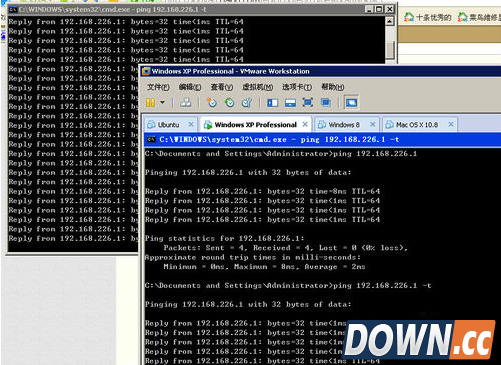Viewport: 501px width, 365px height.
Task: Click the Ubuntu tab's VM icon
Action: tap(151, 125)
